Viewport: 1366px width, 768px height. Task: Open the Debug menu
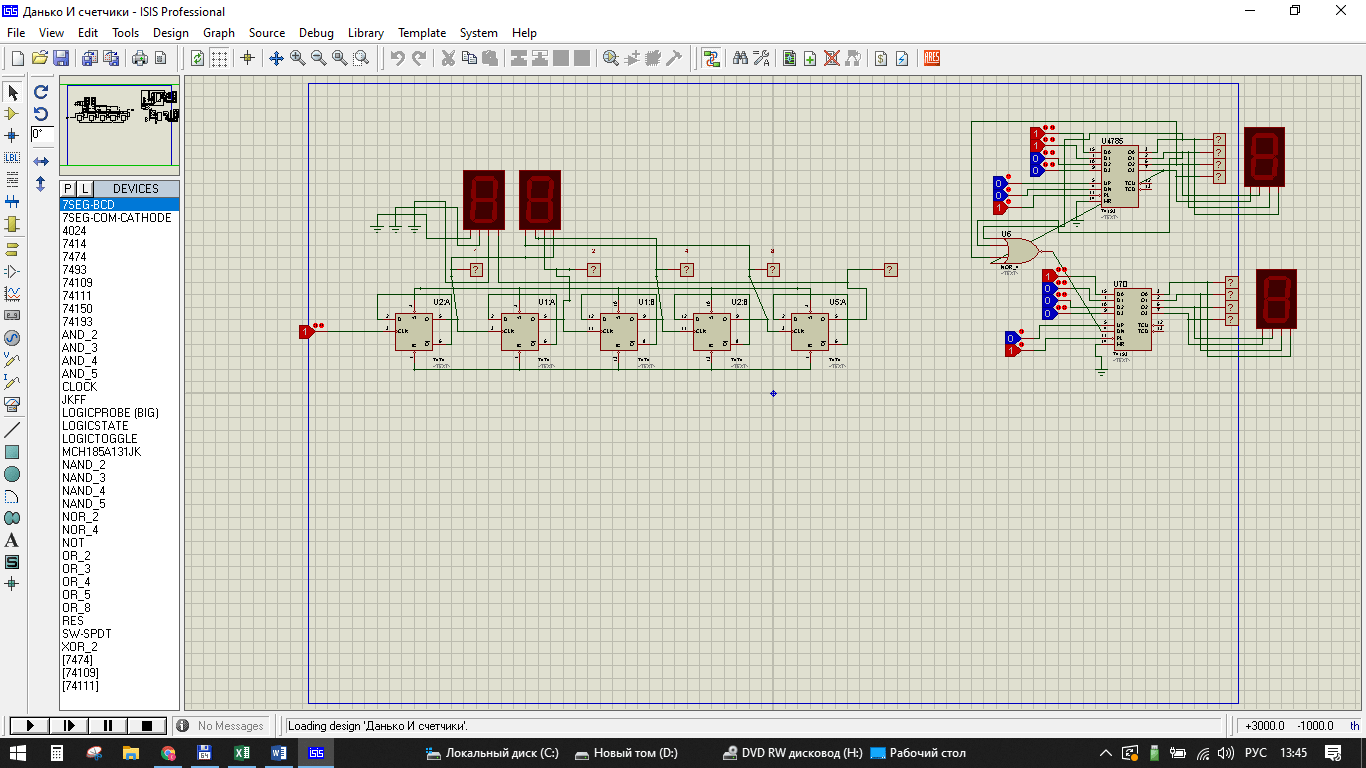pyautogui.click(x=316, y=33)
